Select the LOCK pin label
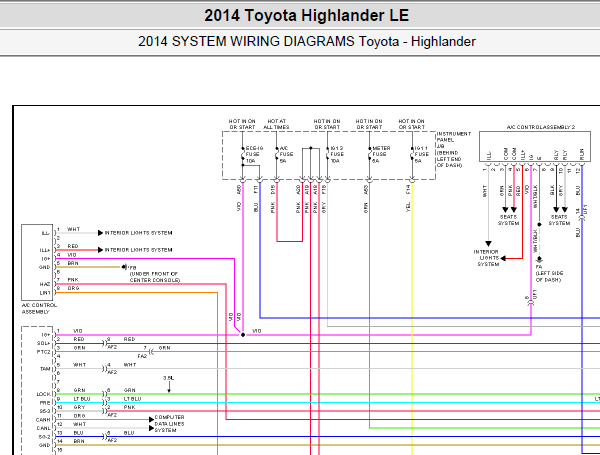 coord(43,394)
